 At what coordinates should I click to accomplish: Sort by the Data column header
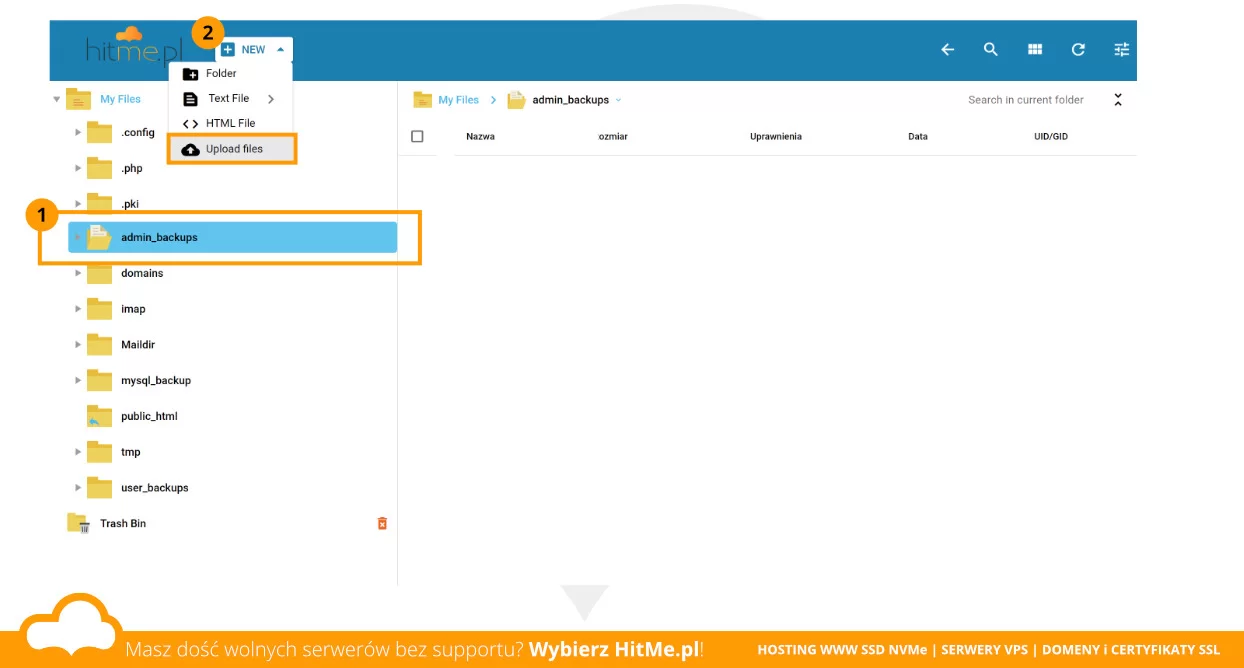tap(918, 136)
